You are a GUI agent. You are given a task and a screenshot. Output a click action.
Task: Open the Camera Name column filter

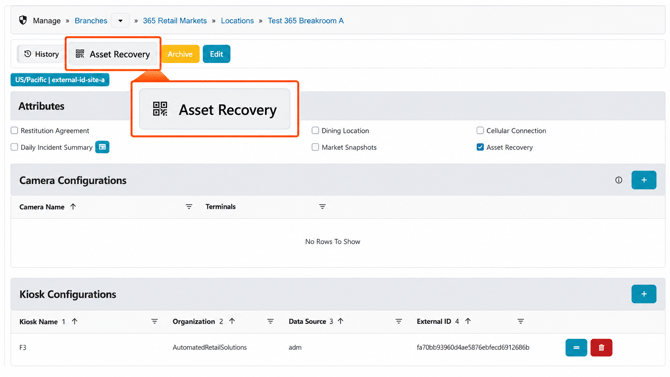[189, 206]
